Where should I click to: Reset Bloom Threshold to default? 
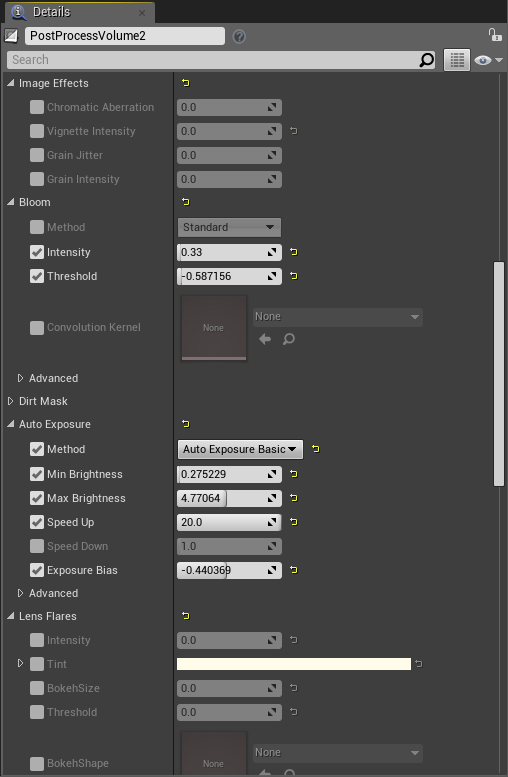293,276
